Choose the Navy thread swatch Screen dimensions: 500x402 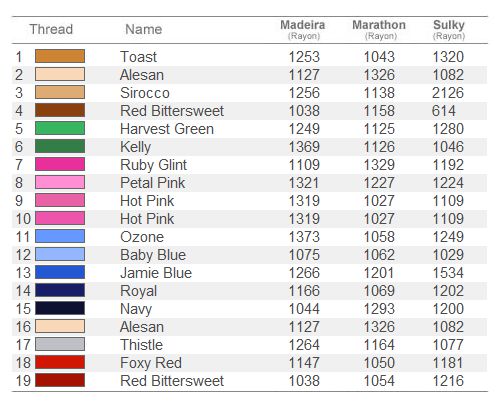click(x=60, y=308)
